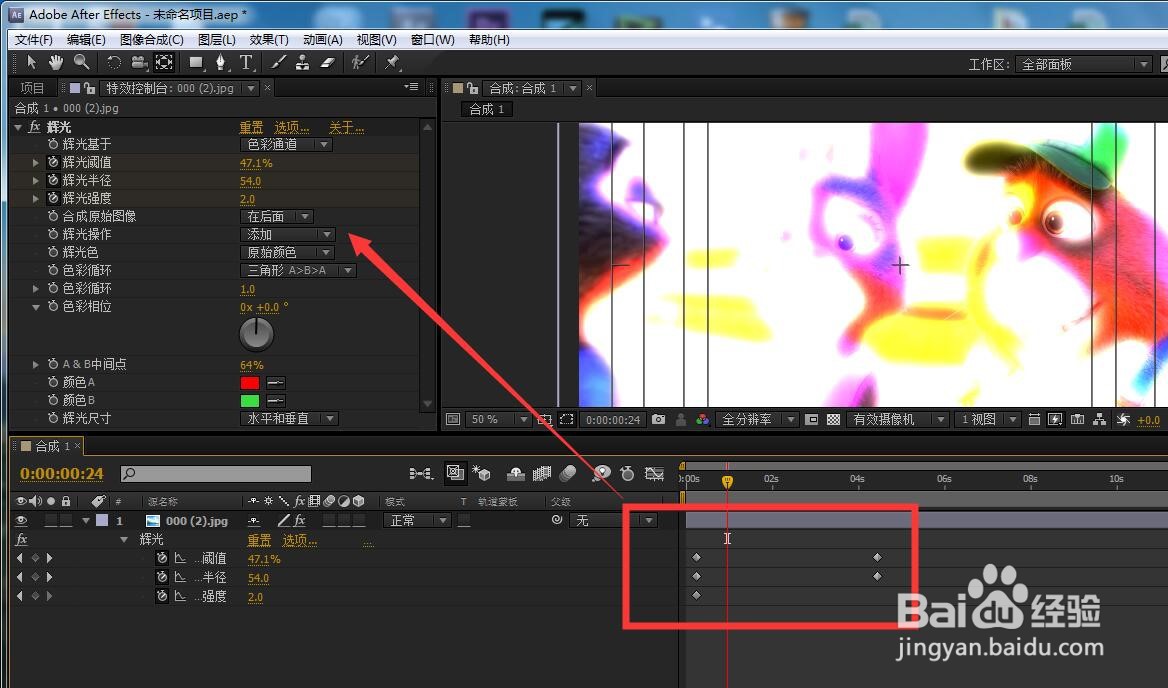Toggle Frame Blending for timeline
The width and height of the screenshot is (1168, 688).
[542, 474]
